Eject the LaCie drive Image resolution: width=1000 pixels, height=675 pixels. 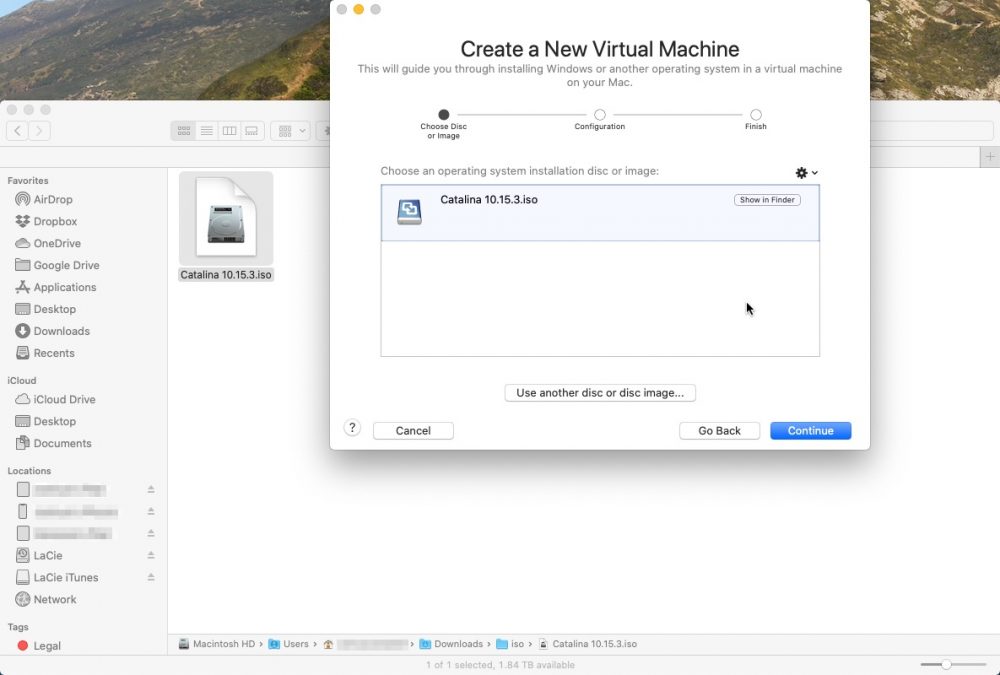(x=151, y=555)
